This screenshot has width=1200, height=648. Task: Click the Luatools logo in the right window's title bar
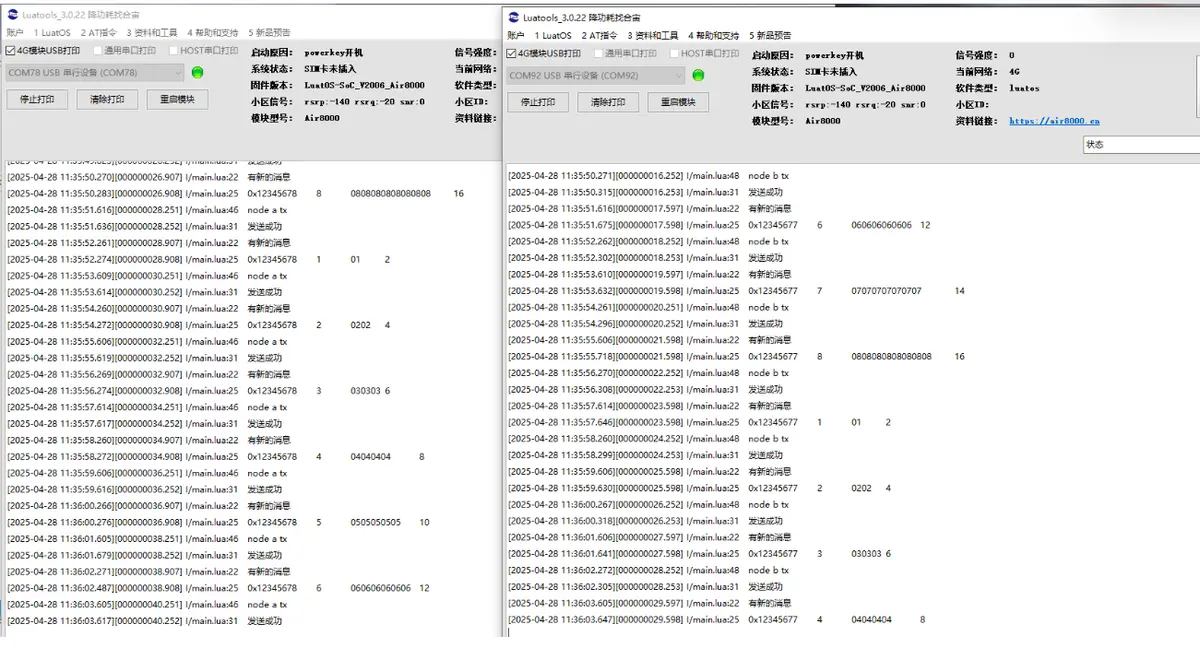coord(513,18)
